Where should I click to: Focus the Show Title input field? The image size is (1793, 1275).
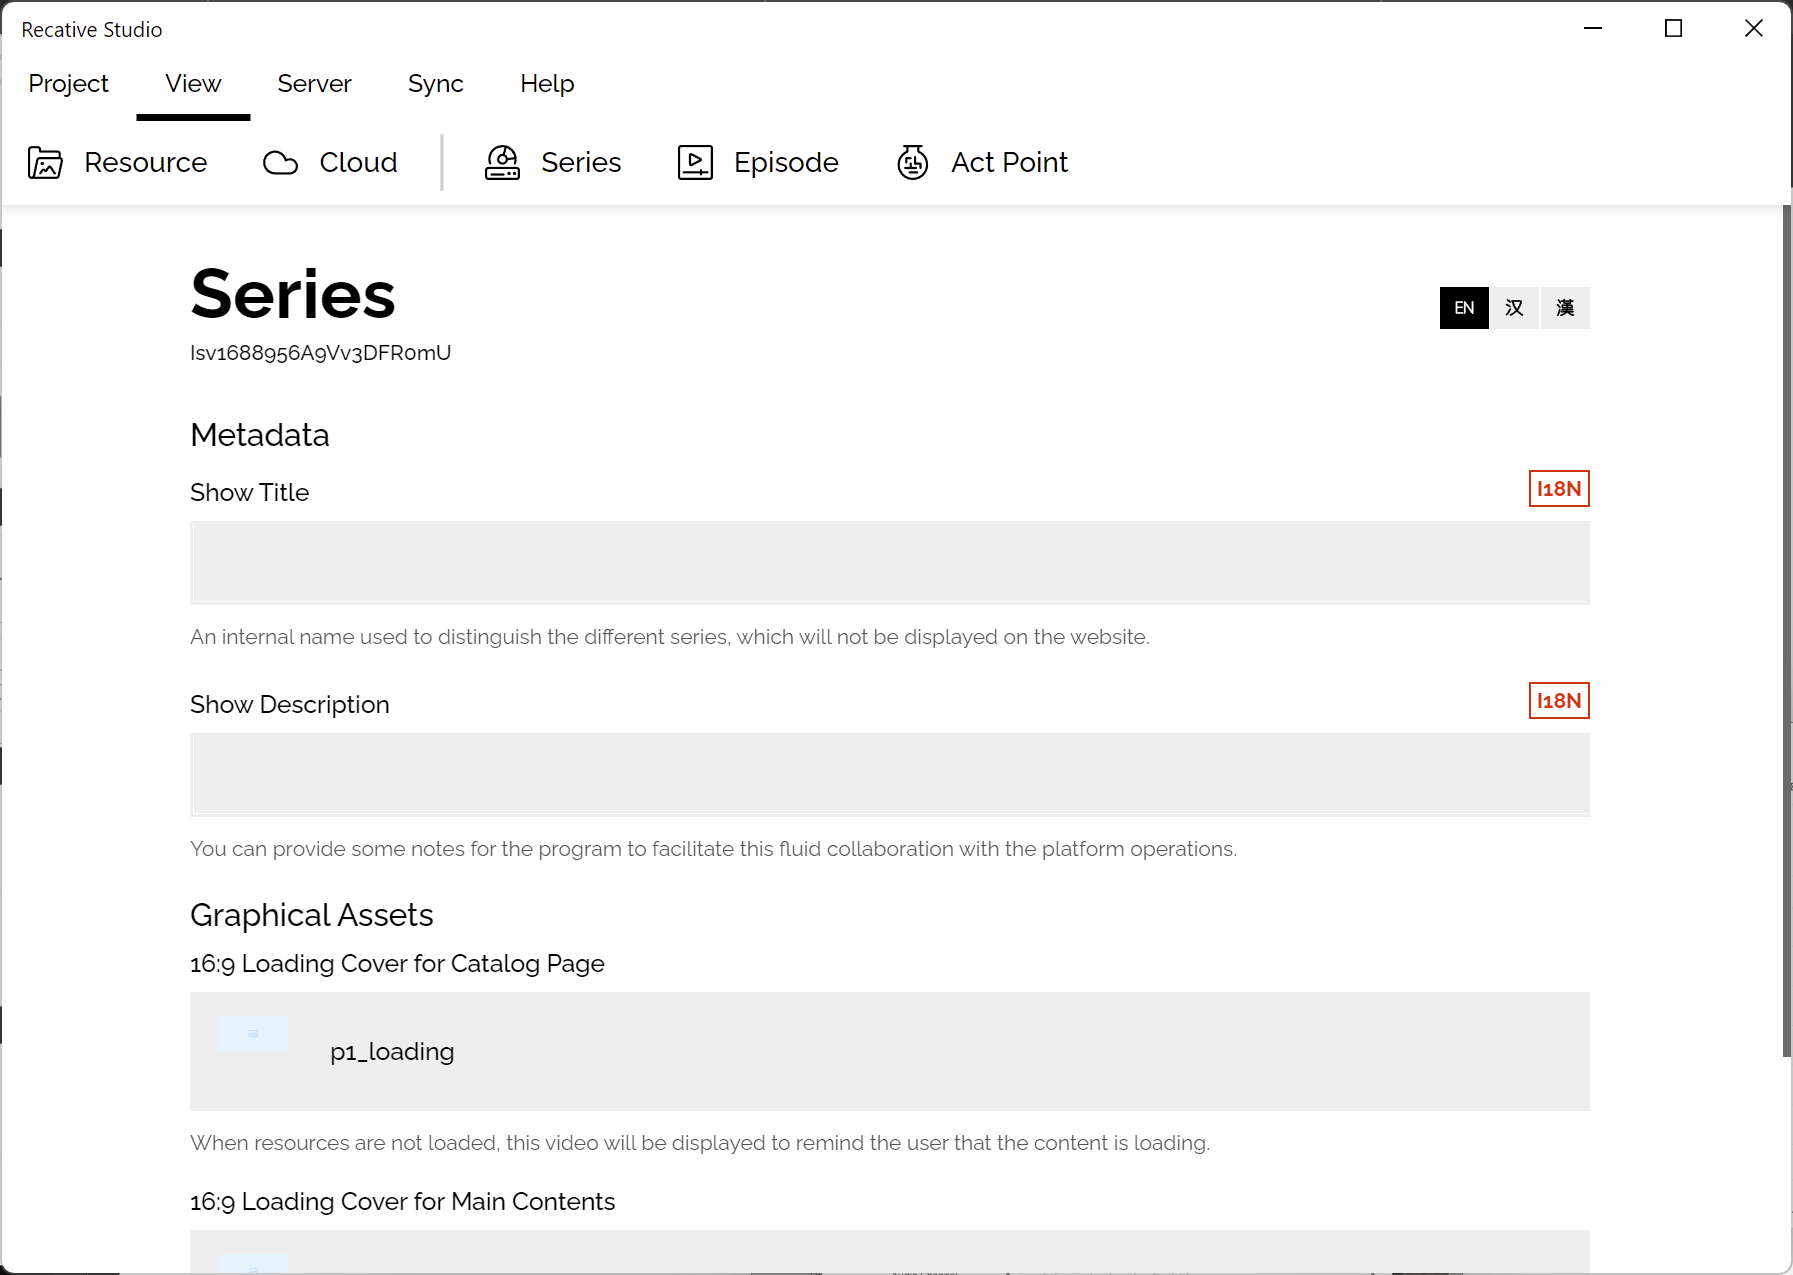point(890,562)
